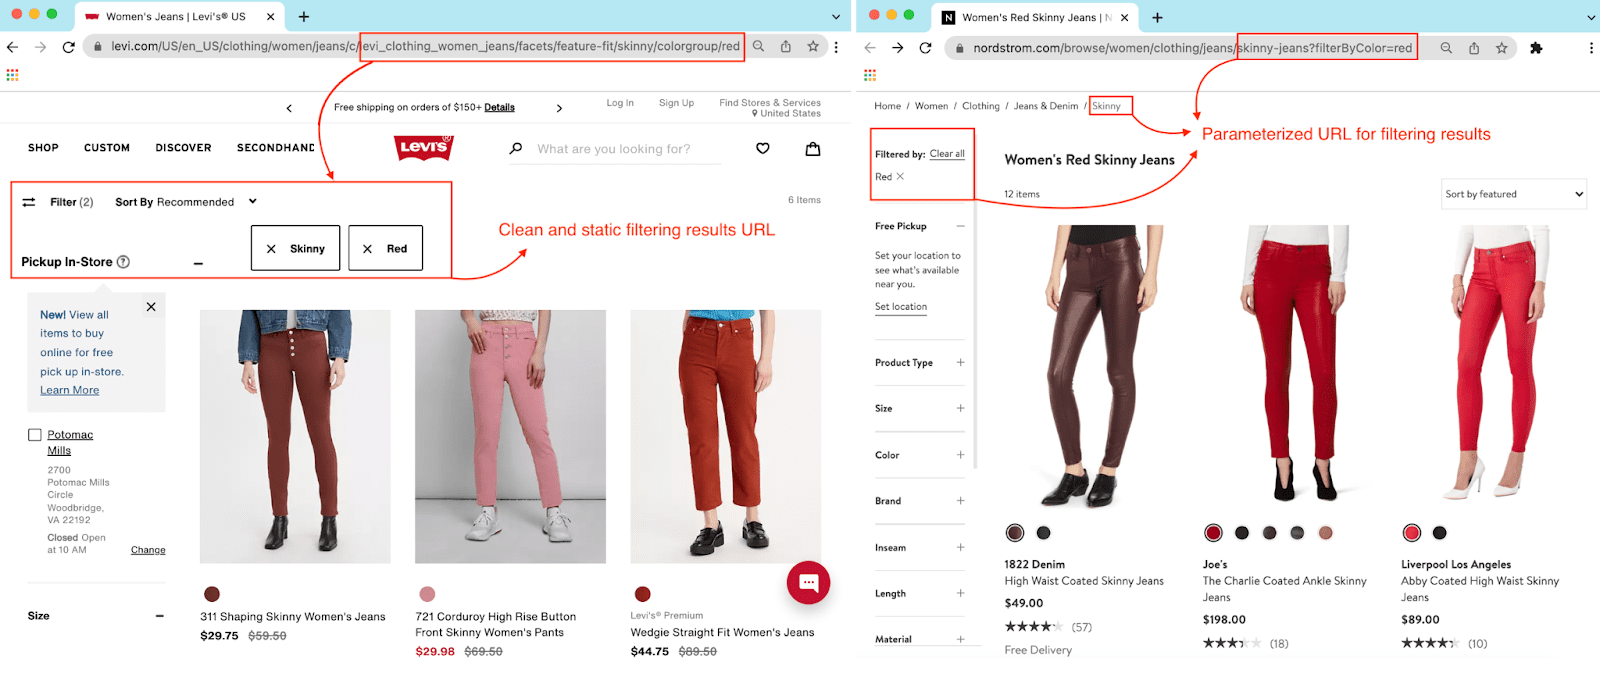Open the share icon in Nordstrom browser
The image size is (1600, 677).
pos(1474,47)
